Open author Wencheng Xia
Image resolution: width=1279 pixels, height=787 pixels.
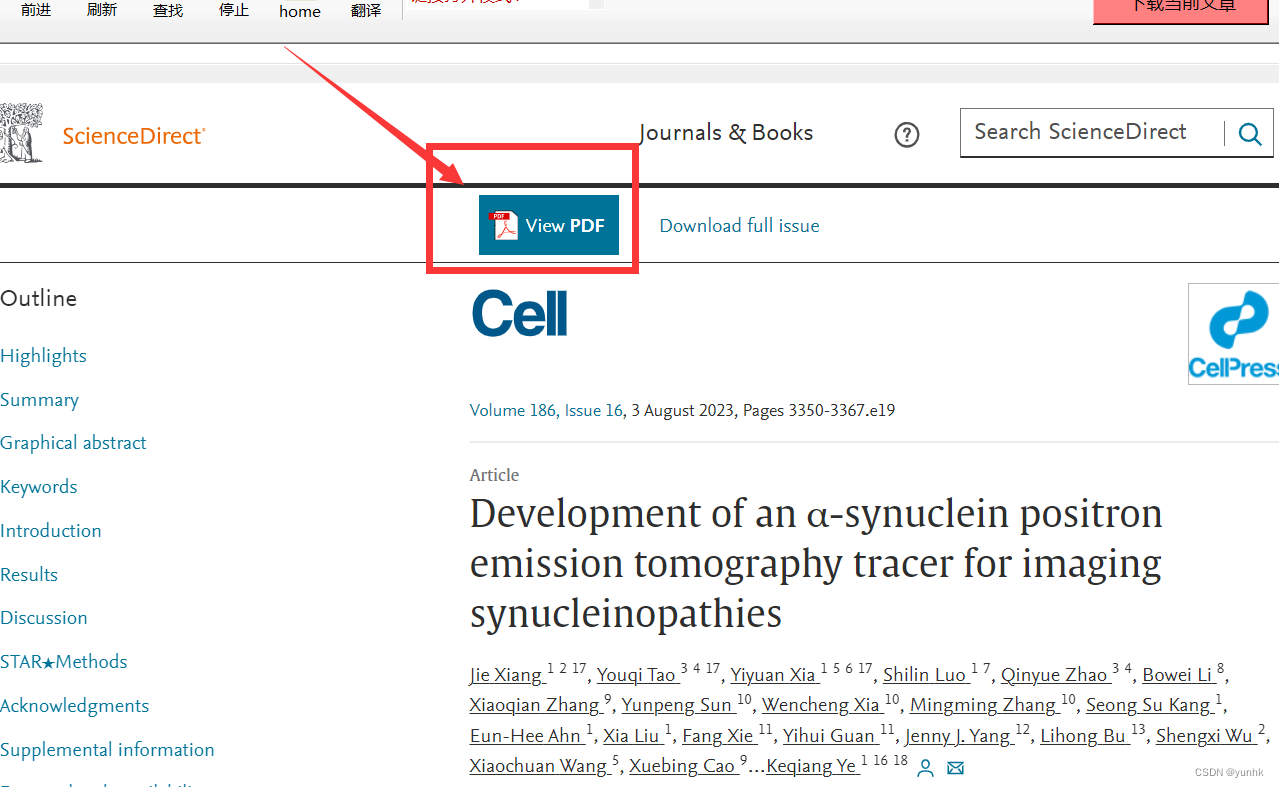click(x=821, y=705)
